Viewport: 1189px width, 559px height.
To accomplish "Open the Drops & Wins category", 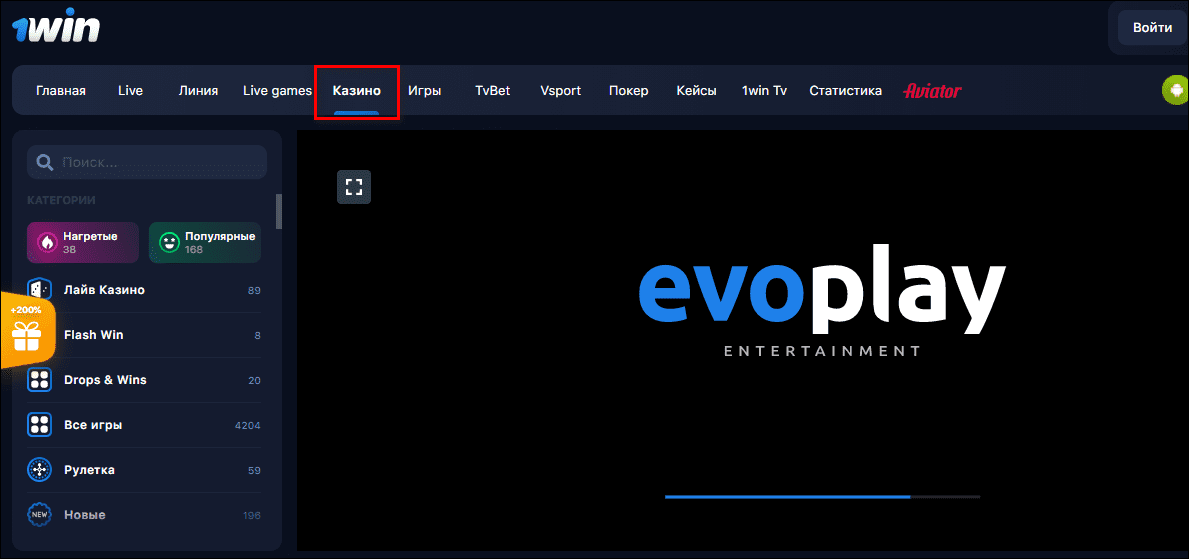I will click(144, 380).
